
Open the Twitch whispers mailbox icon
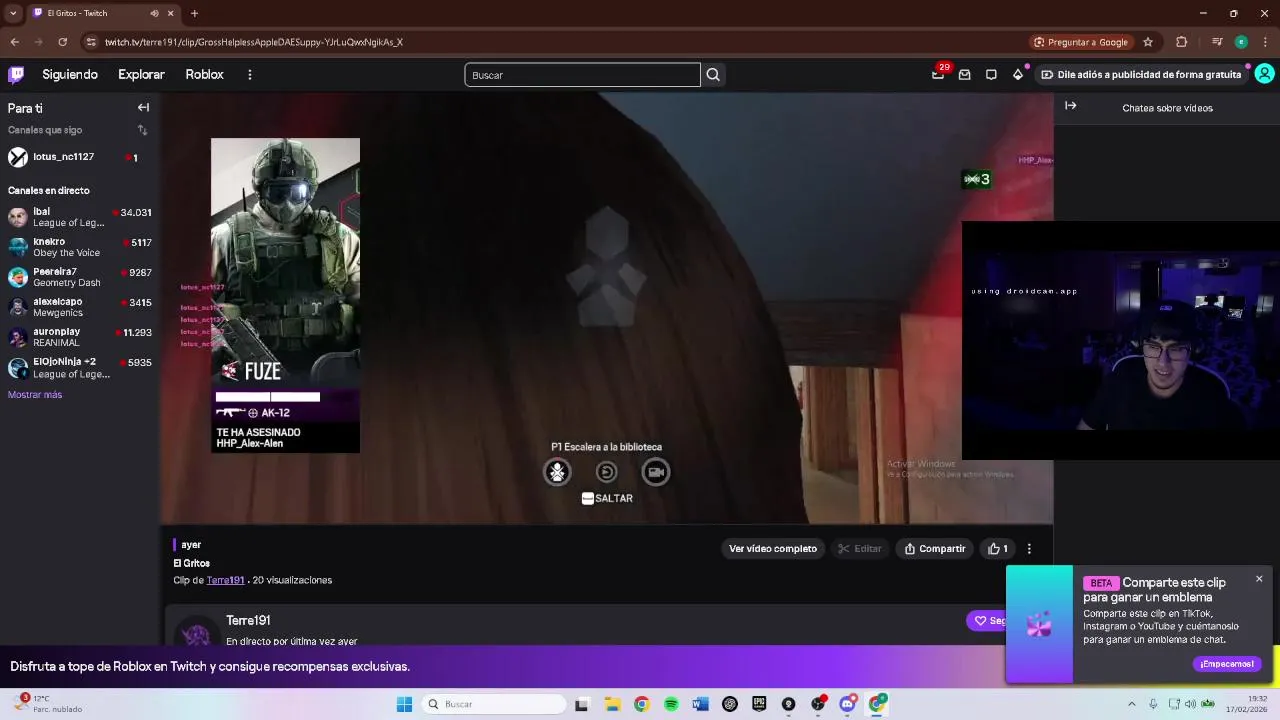[964, 74]
